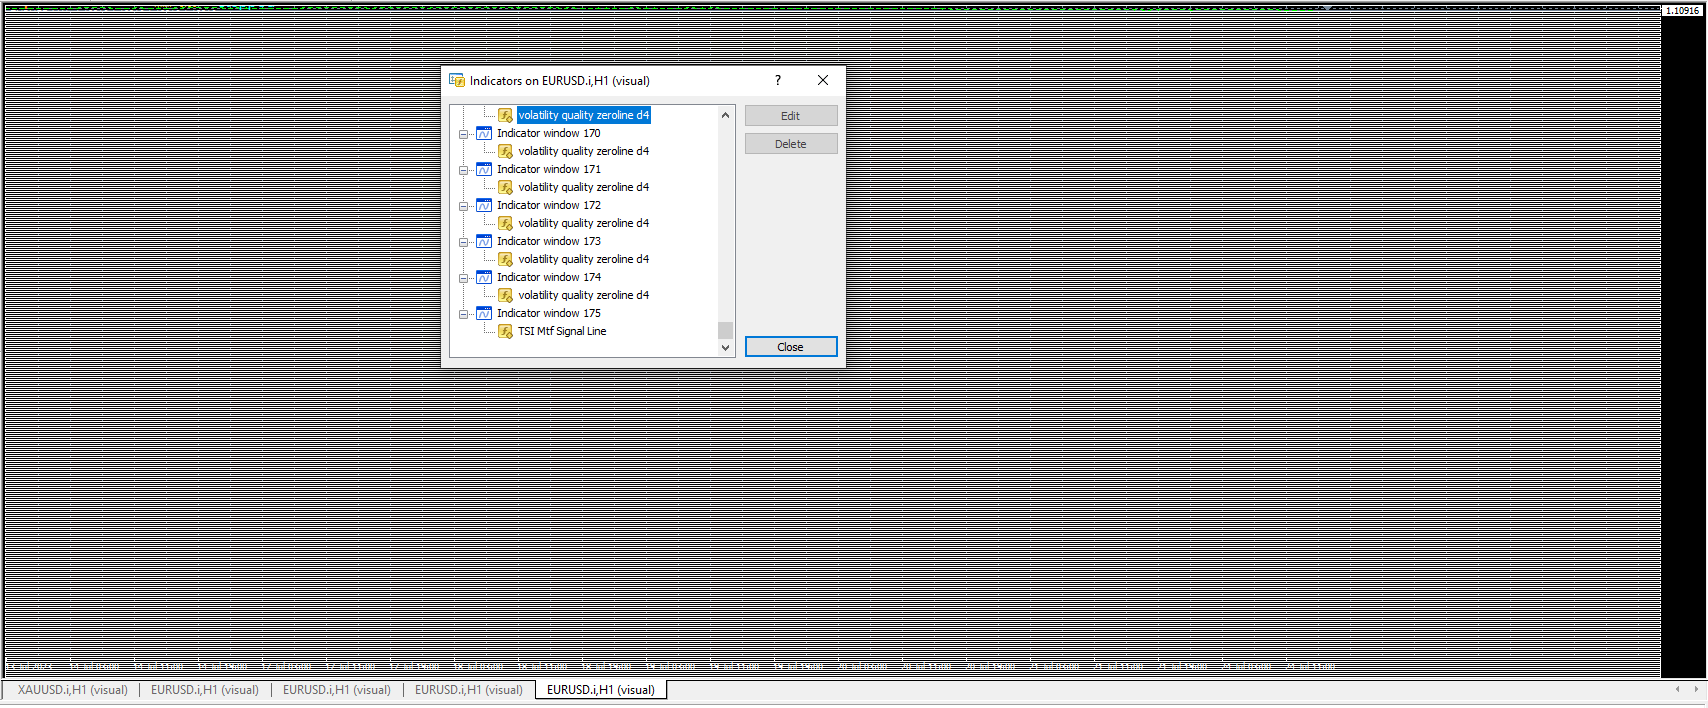
Task: Select the highlighted volatility quality zeroline d4 row
Action: point(584,115)
